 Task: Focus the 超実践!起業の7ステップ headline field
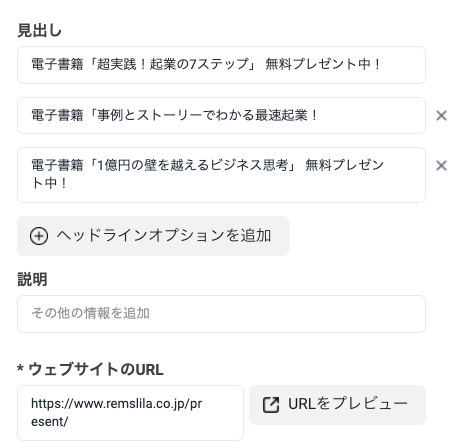[x=221, y=65]
